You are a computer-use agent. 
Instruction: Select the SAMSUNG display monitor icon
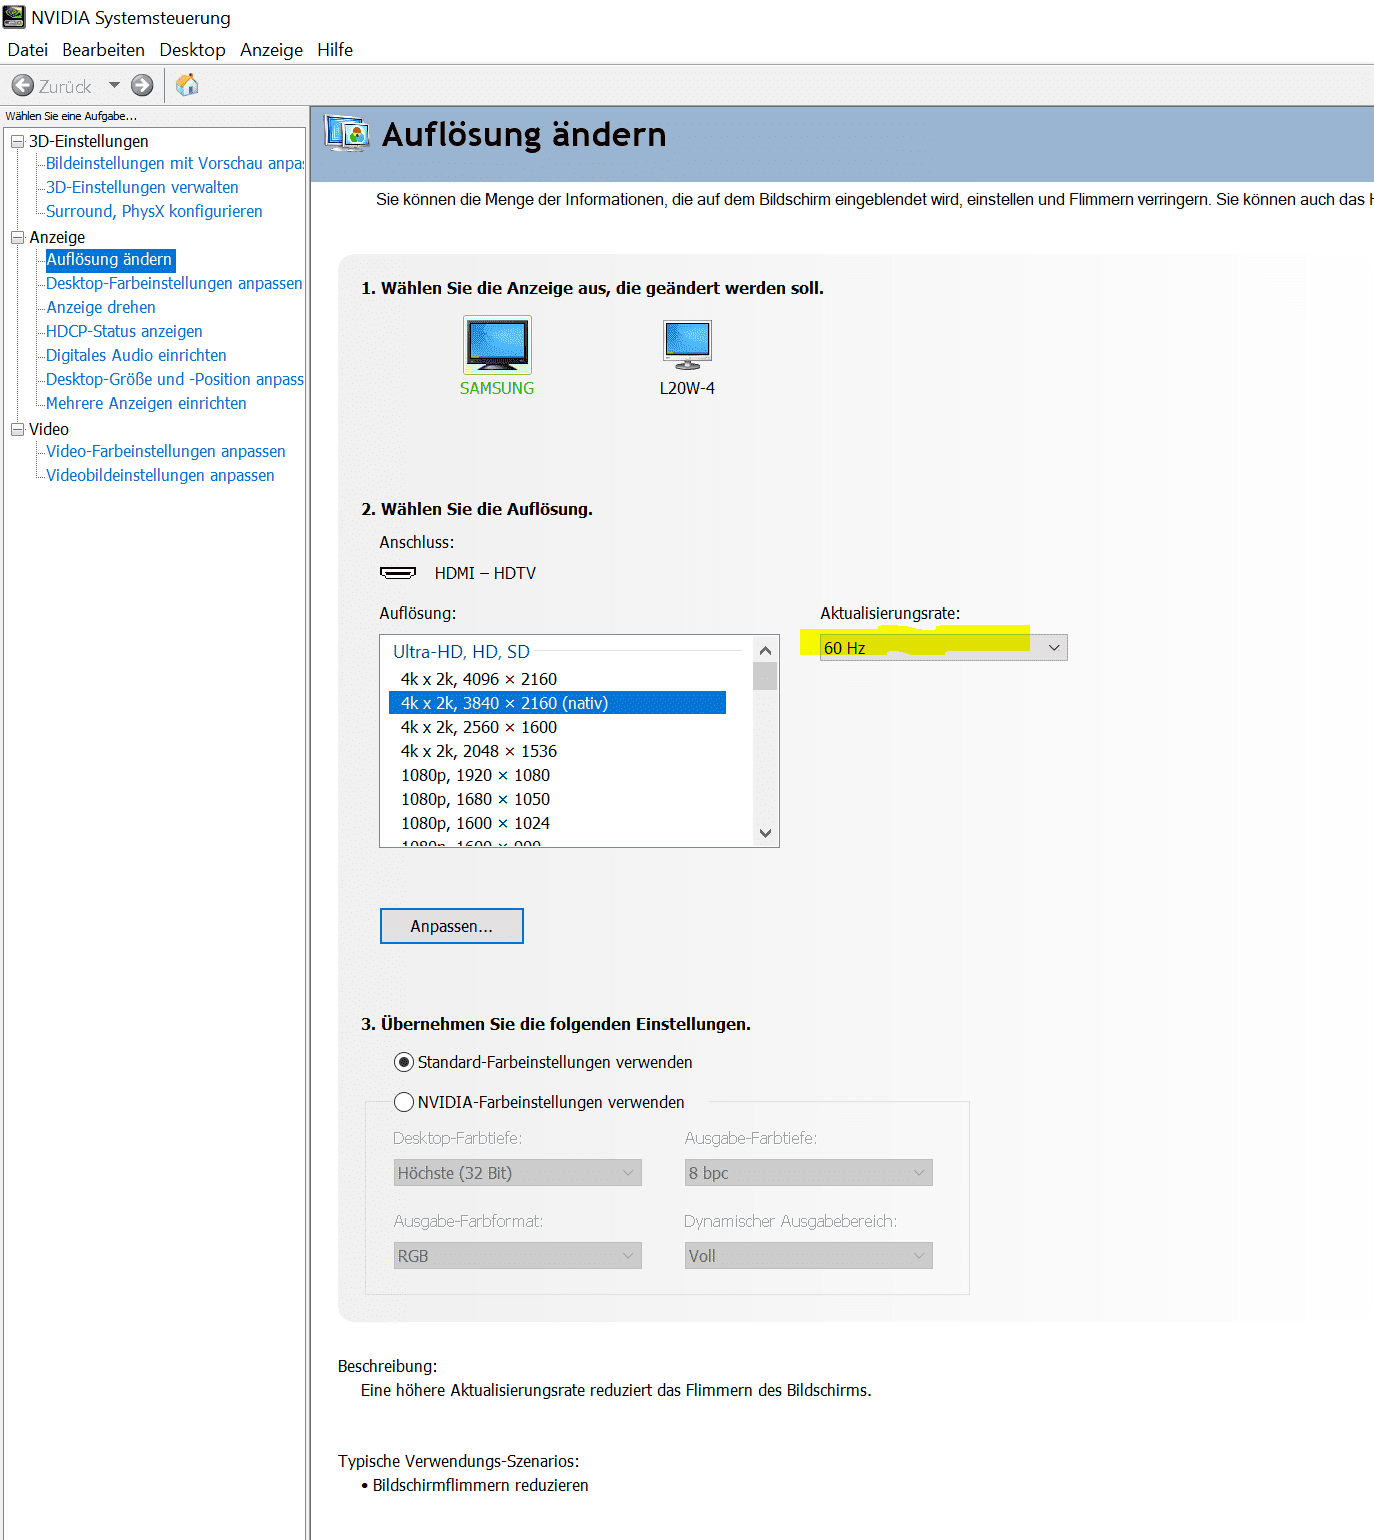(x=497, y=344)
